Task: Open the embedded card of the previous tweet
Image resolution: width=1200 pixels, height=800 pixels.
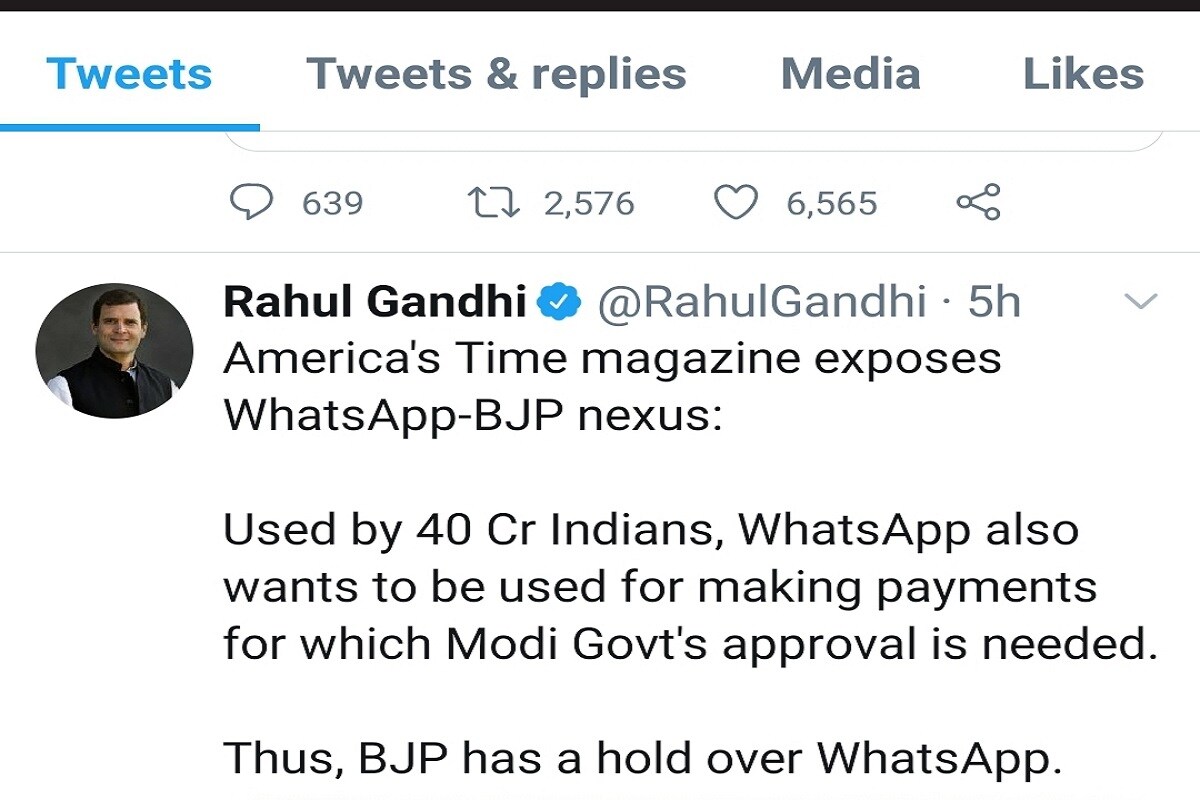Action: point(695,140)
